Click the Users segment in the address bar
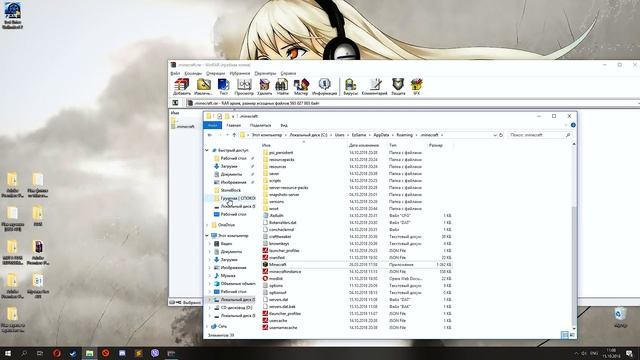 (340, 135)
